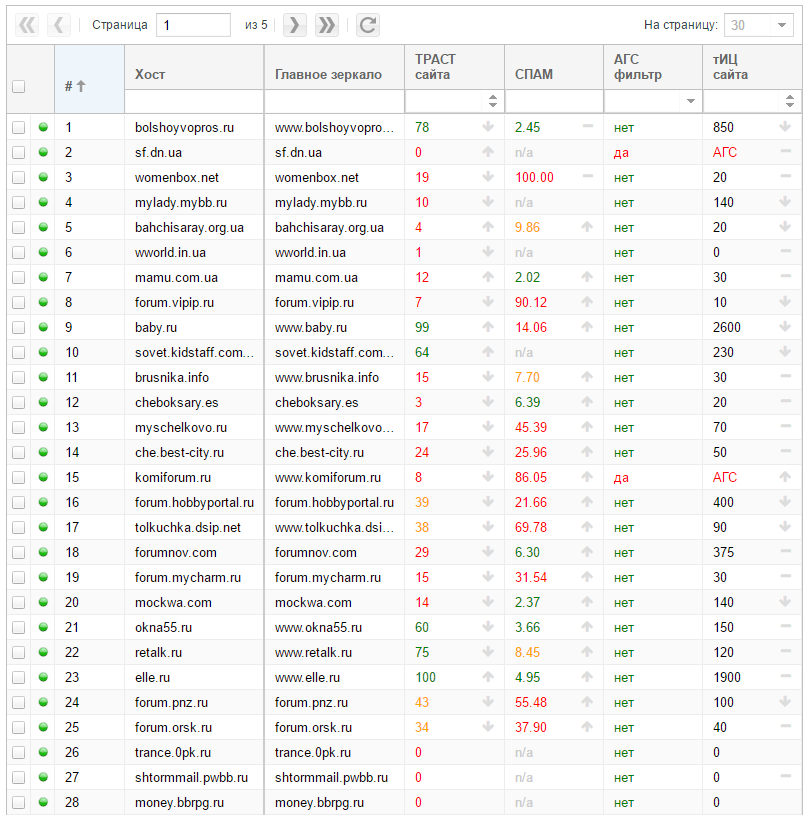Click spam up arrow for forum.orsk.ru

(x=587, y=726)
